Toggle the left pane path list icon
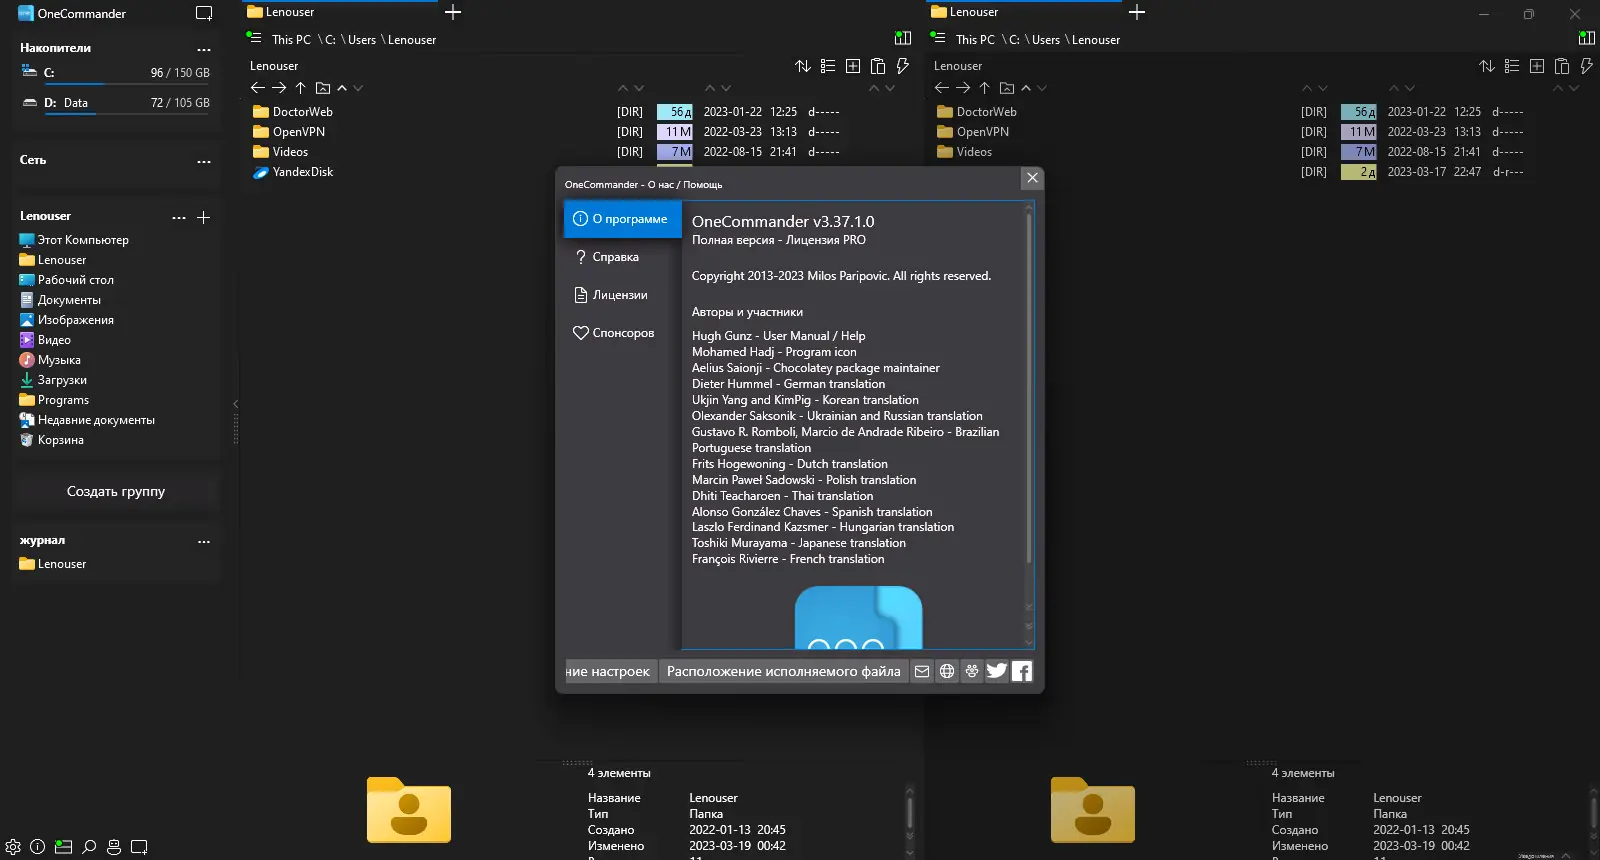The image size is (1600, 860). (x=254, y=38)
